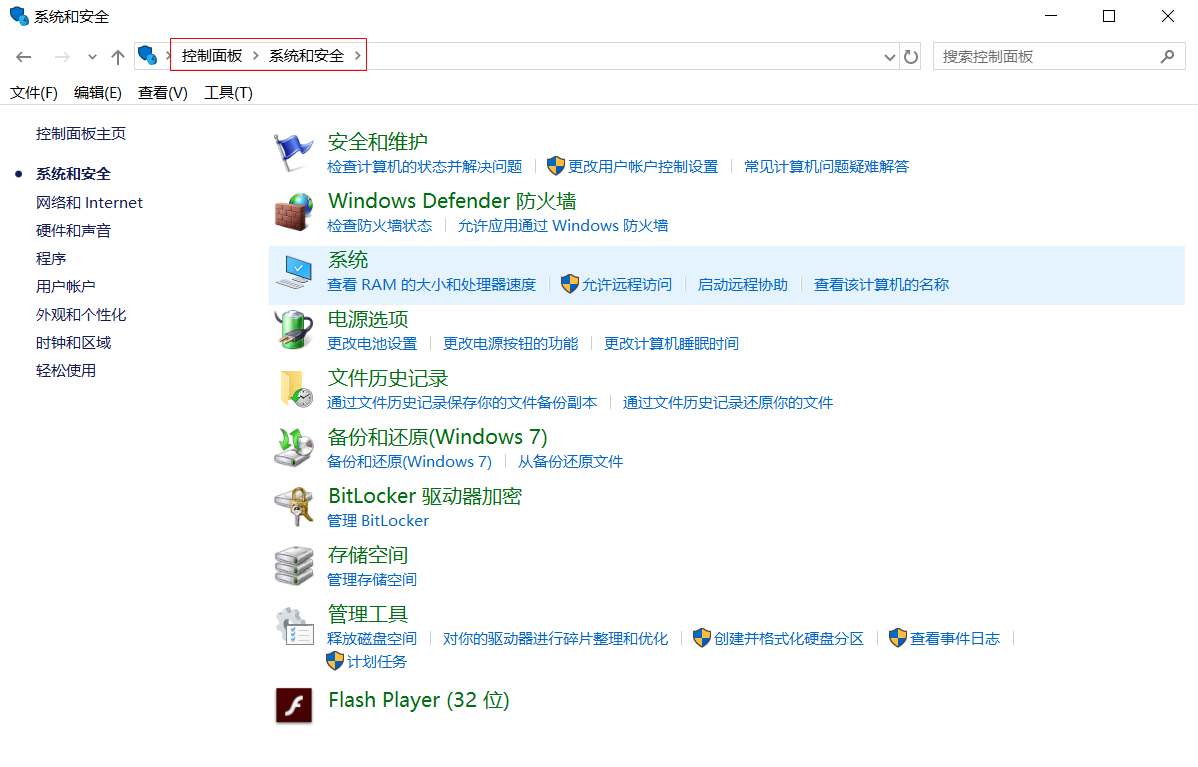The width and height of the screenshot is (1198, 767).
Task: Open the 查看(V) menu
Action: 163,92
